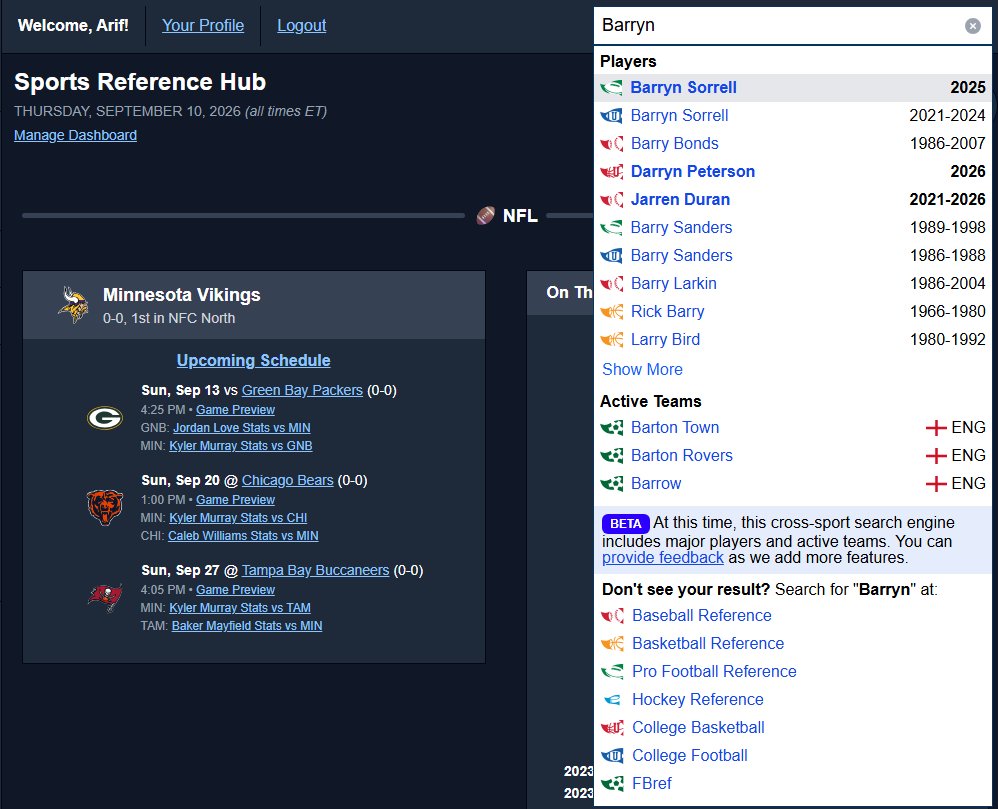
Task: Select Larry Bird search result
Action: 792,340
